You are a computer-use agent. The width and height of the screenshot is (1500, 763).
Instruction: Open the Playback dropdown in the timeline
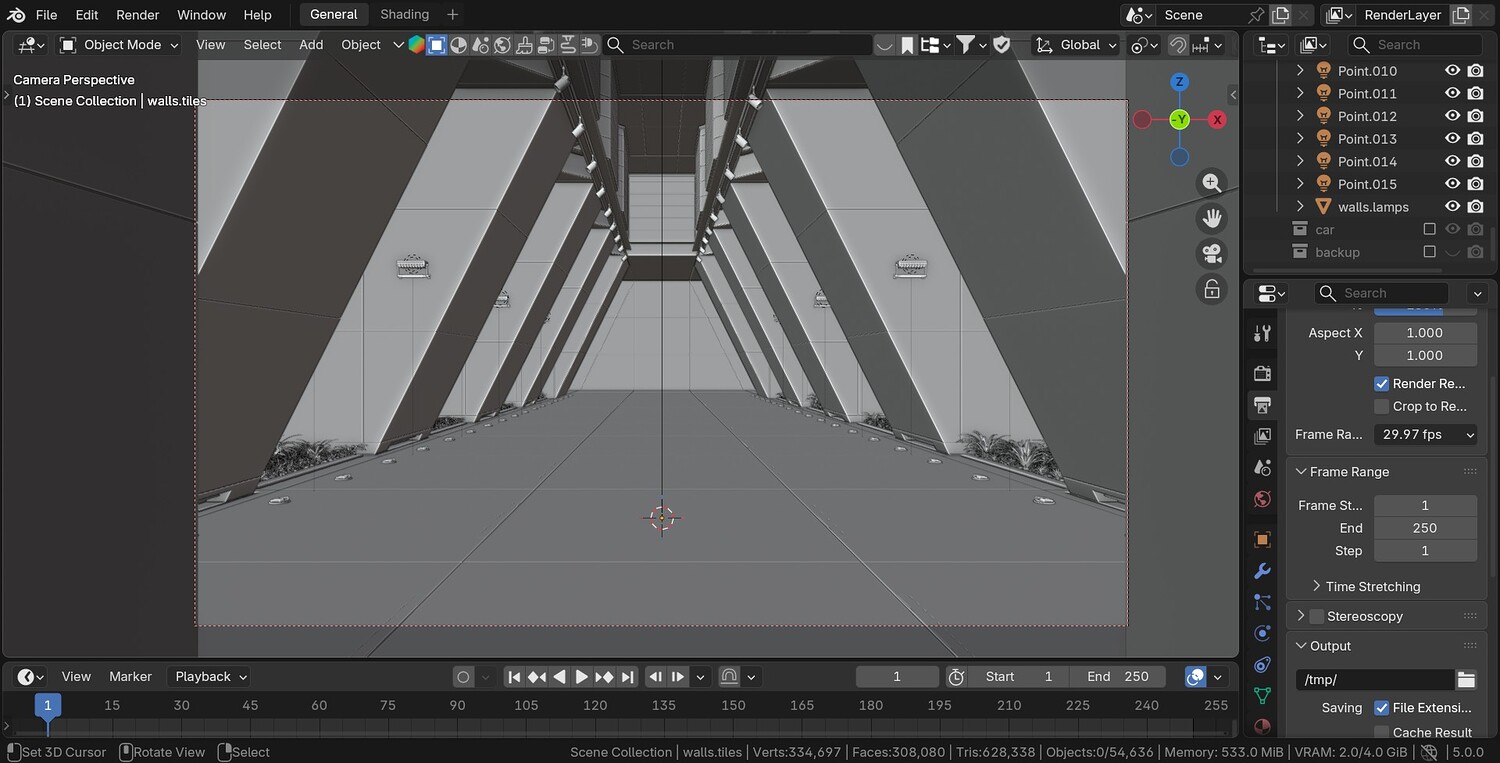pyautogui.click(x=208, y=677)
